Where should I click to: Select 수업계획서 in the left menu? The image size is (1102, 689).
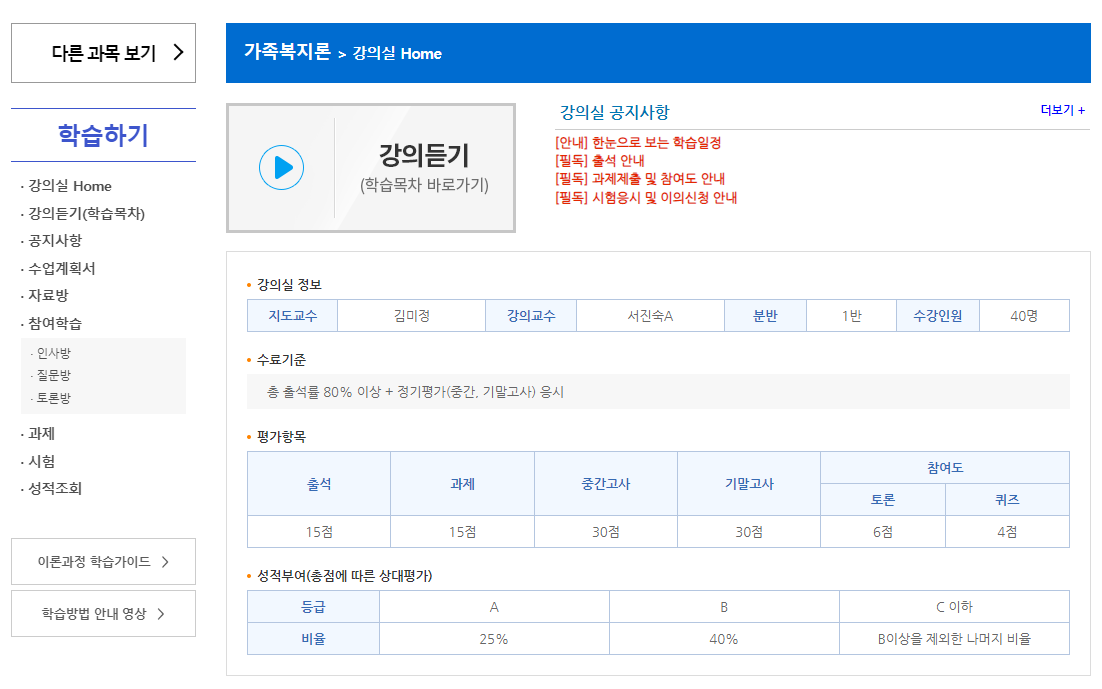[62, 268]
